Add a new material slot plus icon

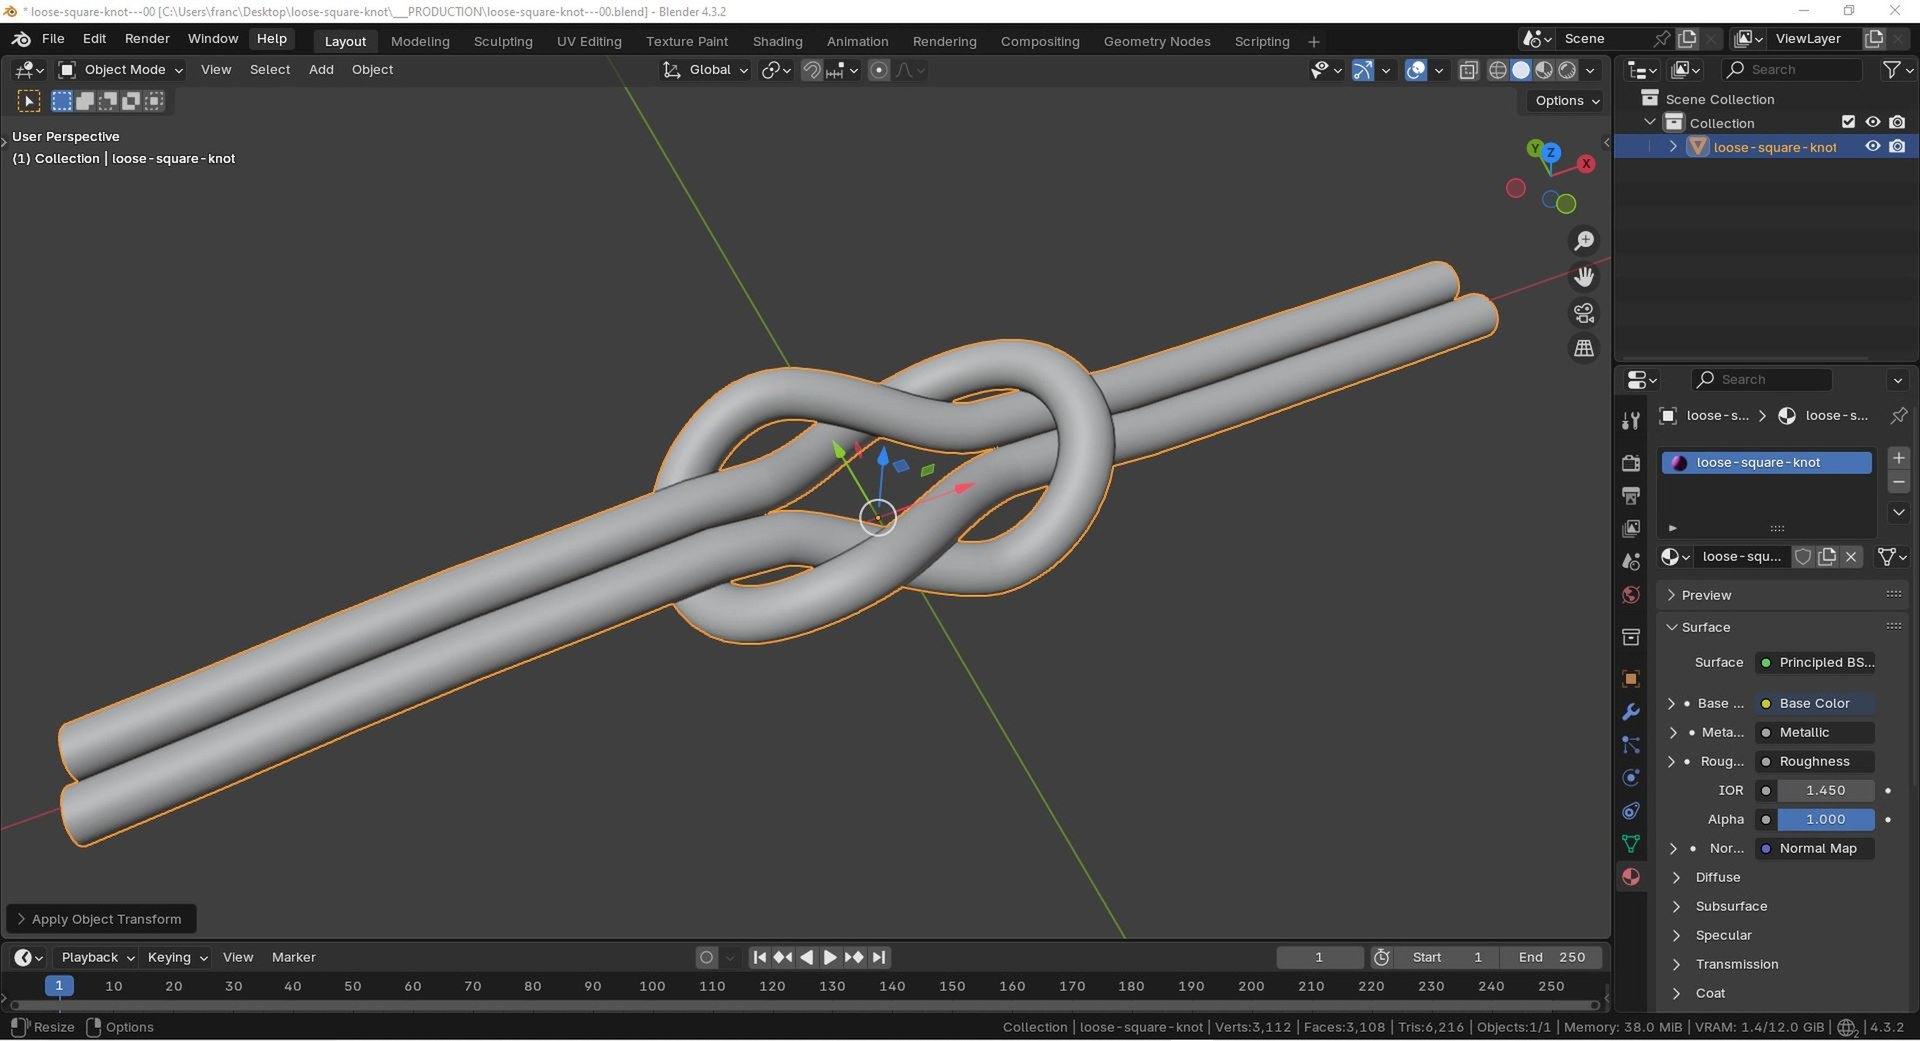tap(1899, 458)
